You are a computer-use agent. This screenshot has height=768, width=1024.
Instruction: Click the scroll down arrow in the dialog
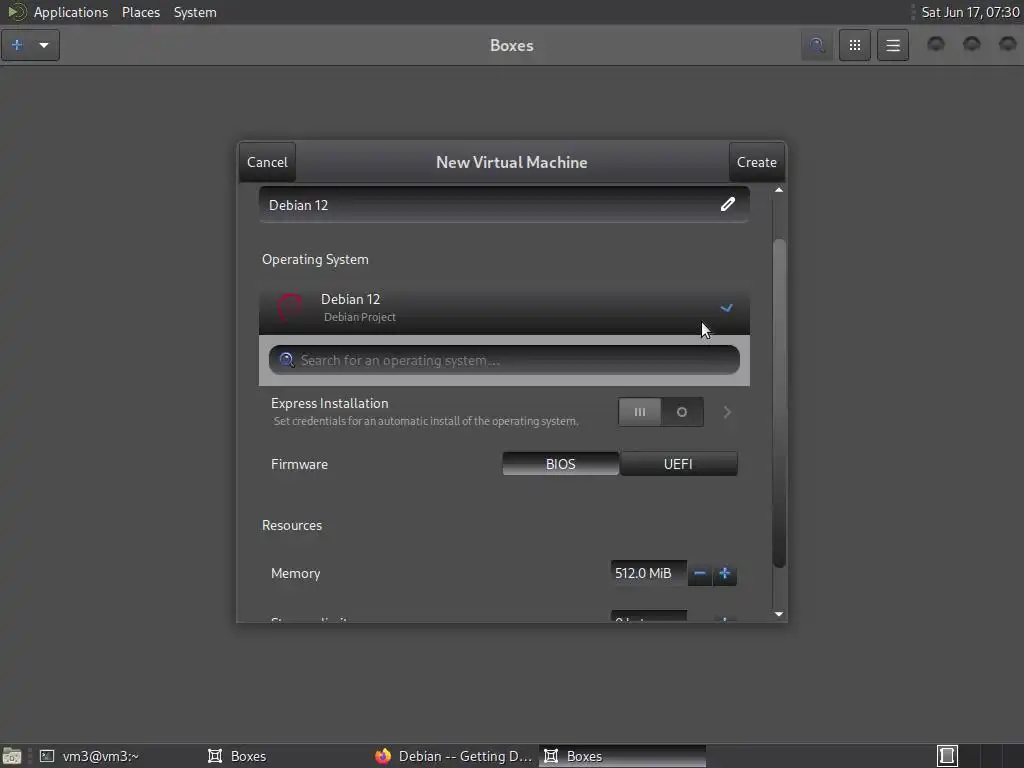click(x=778, y=614)
